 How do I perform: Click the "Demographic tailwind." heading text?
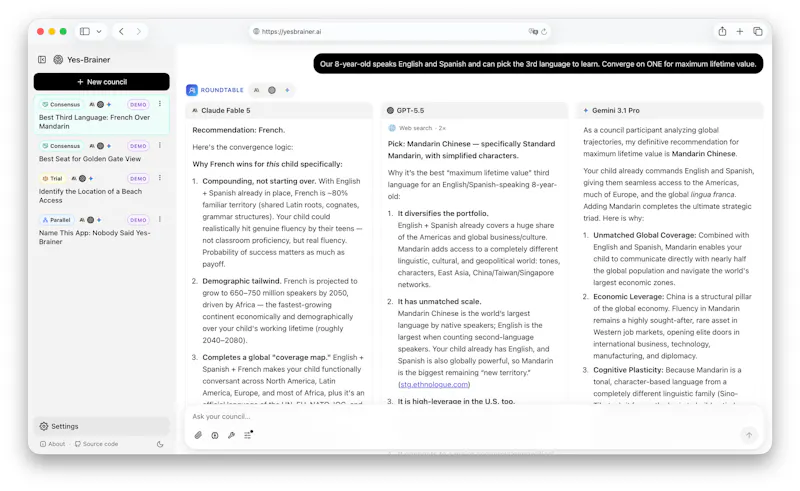pos(242,281)
